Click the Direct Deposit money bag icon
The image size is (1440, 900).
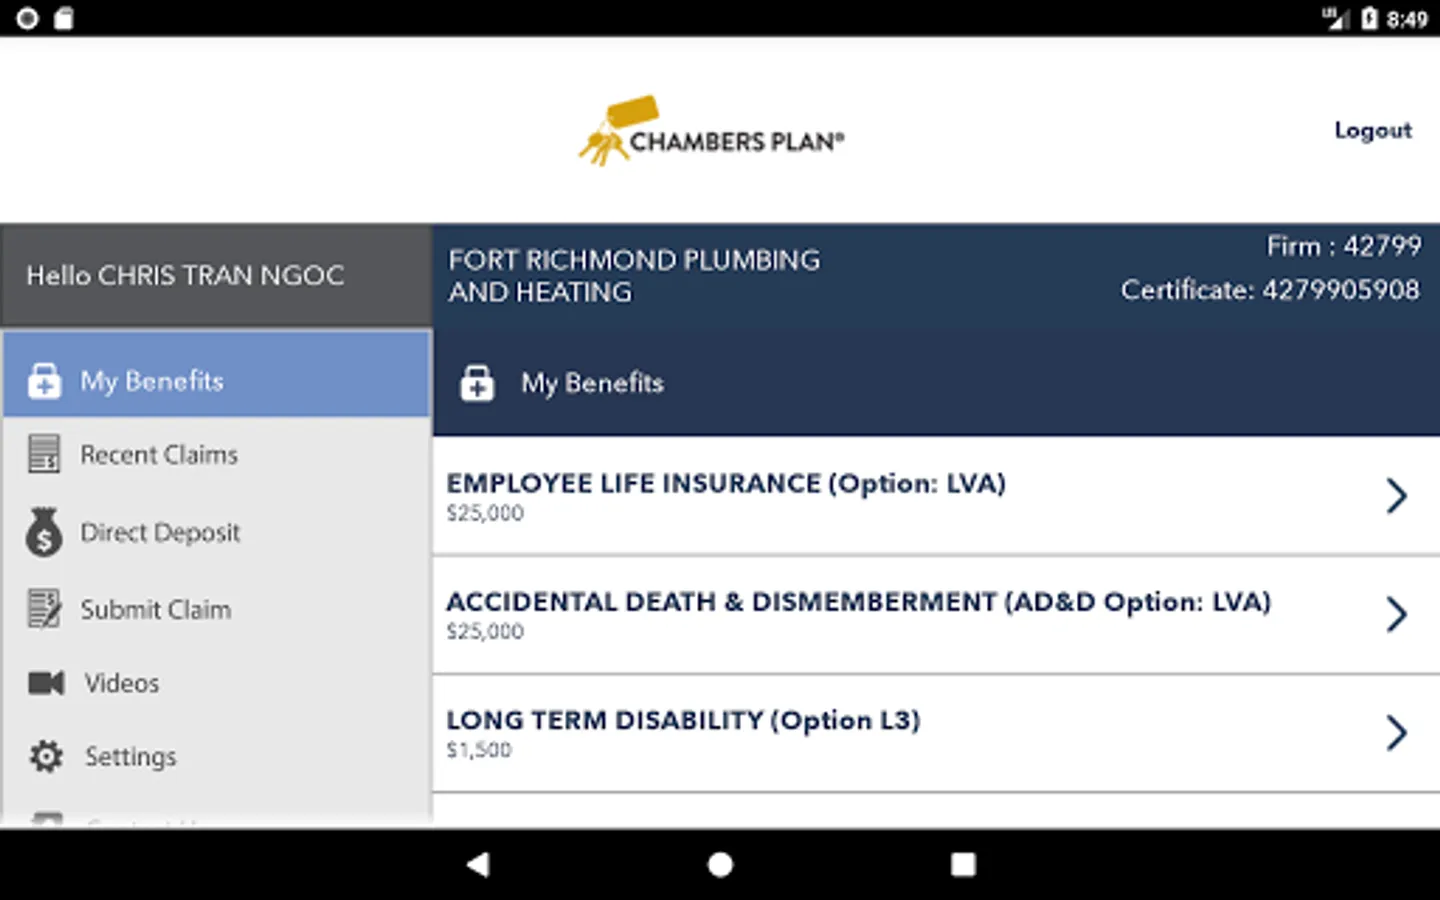[x=44, y=532]
